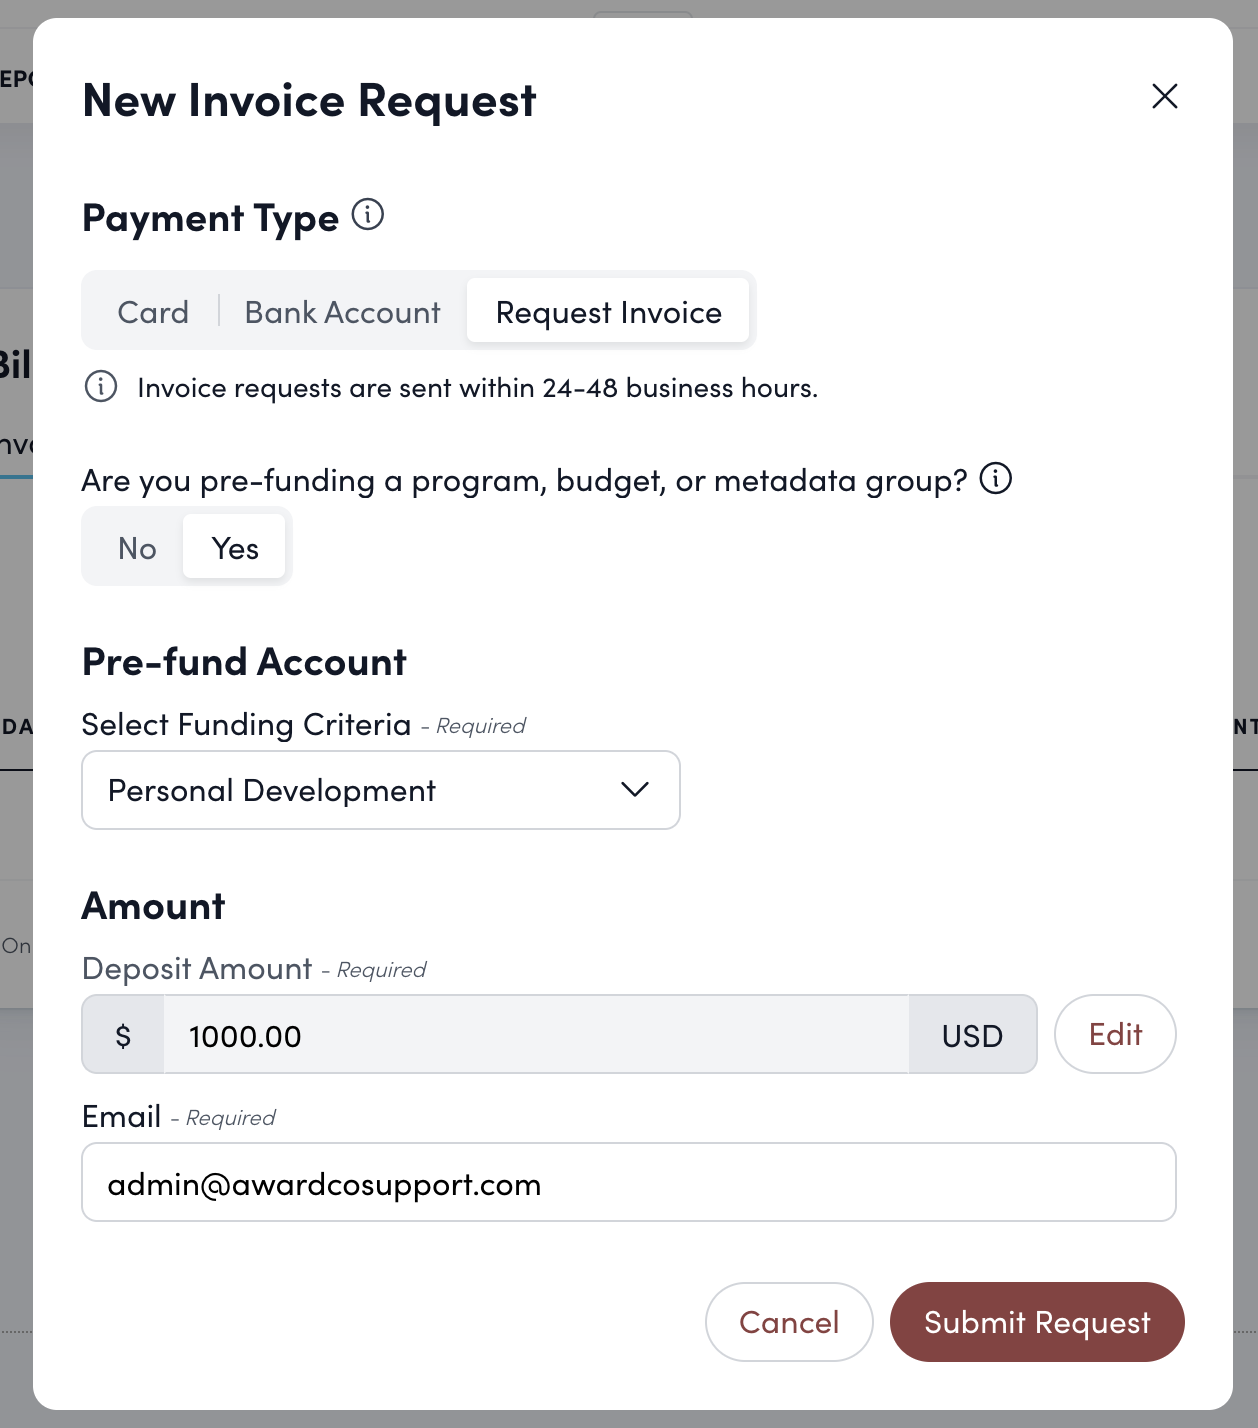The height and width of the screenshot is (1428, 1258).
Task: Select No for pre-funding
Action: tap(137, 548)
